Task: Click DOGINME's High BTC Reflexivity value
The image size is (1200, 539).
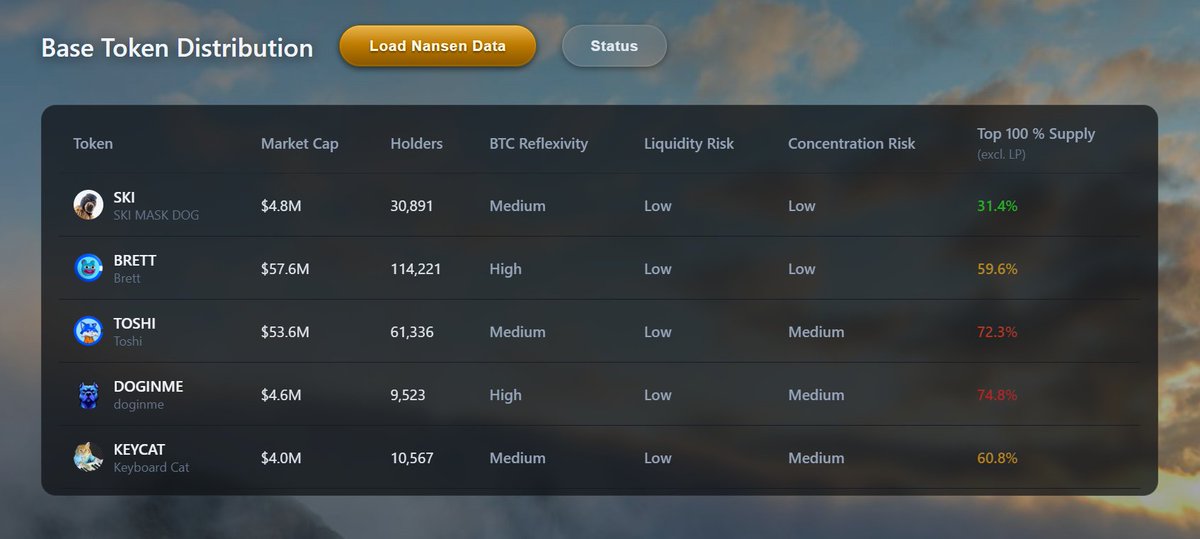Action: click(505, 395)
